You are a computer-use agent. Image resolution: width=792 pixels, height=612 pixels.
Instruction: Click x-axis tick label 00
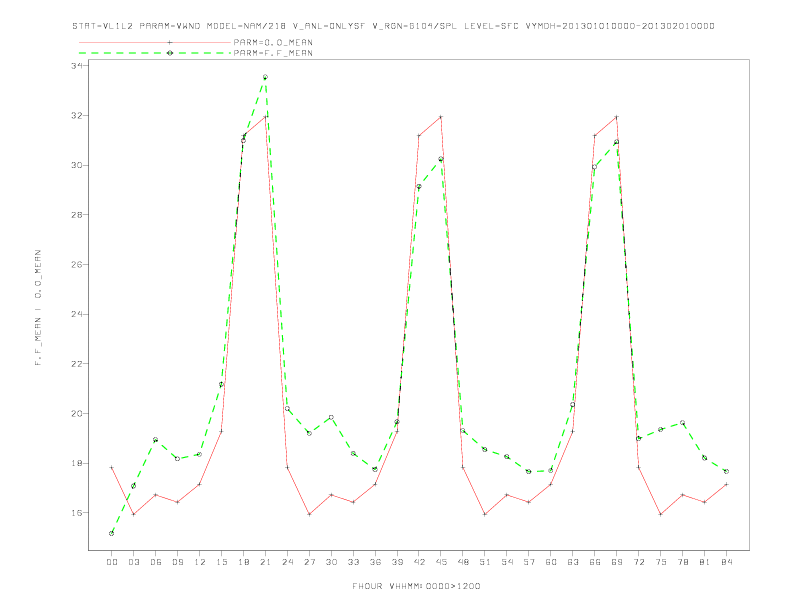112,562
